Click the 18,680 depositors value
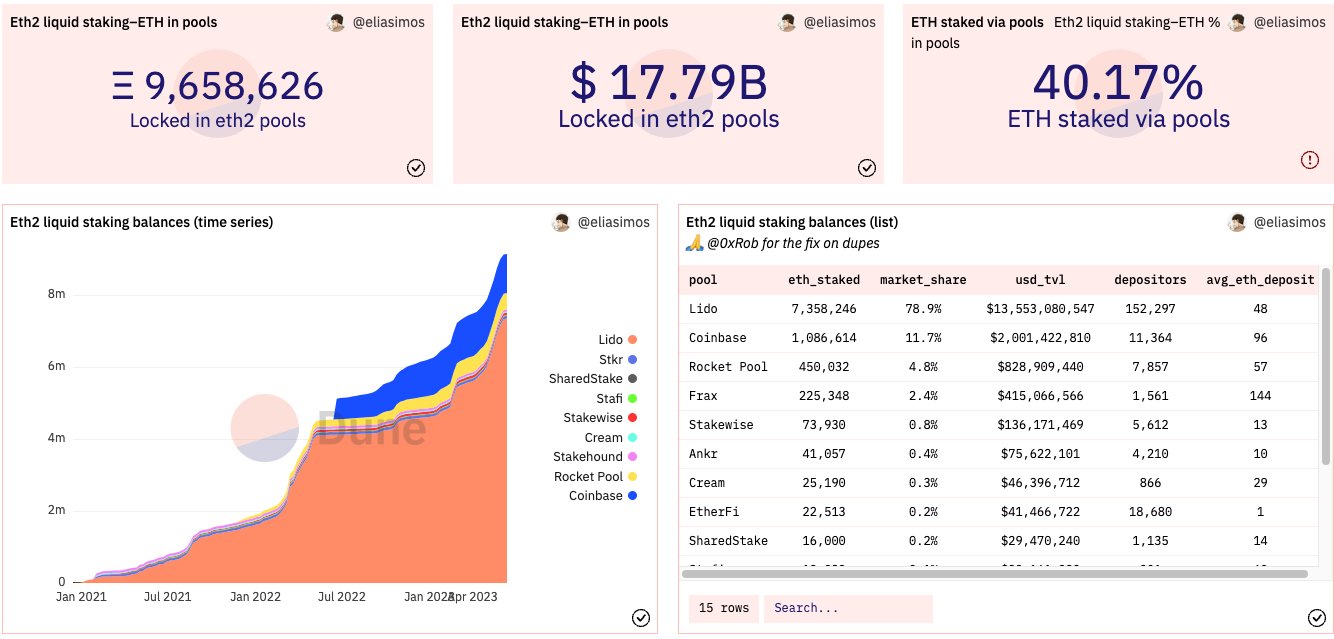 click(1150, 512)
